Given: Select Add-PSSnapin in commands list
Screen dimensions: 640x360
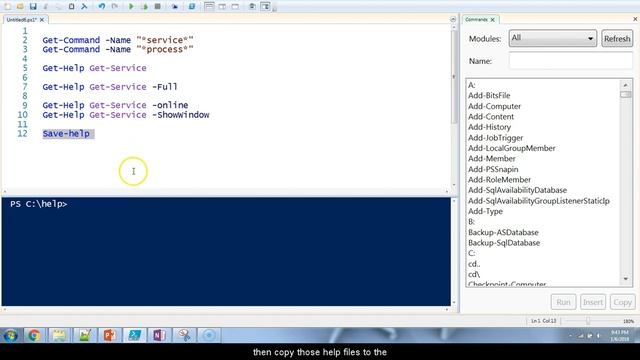Looking at the screenshot, I should [x=493, y=169].
